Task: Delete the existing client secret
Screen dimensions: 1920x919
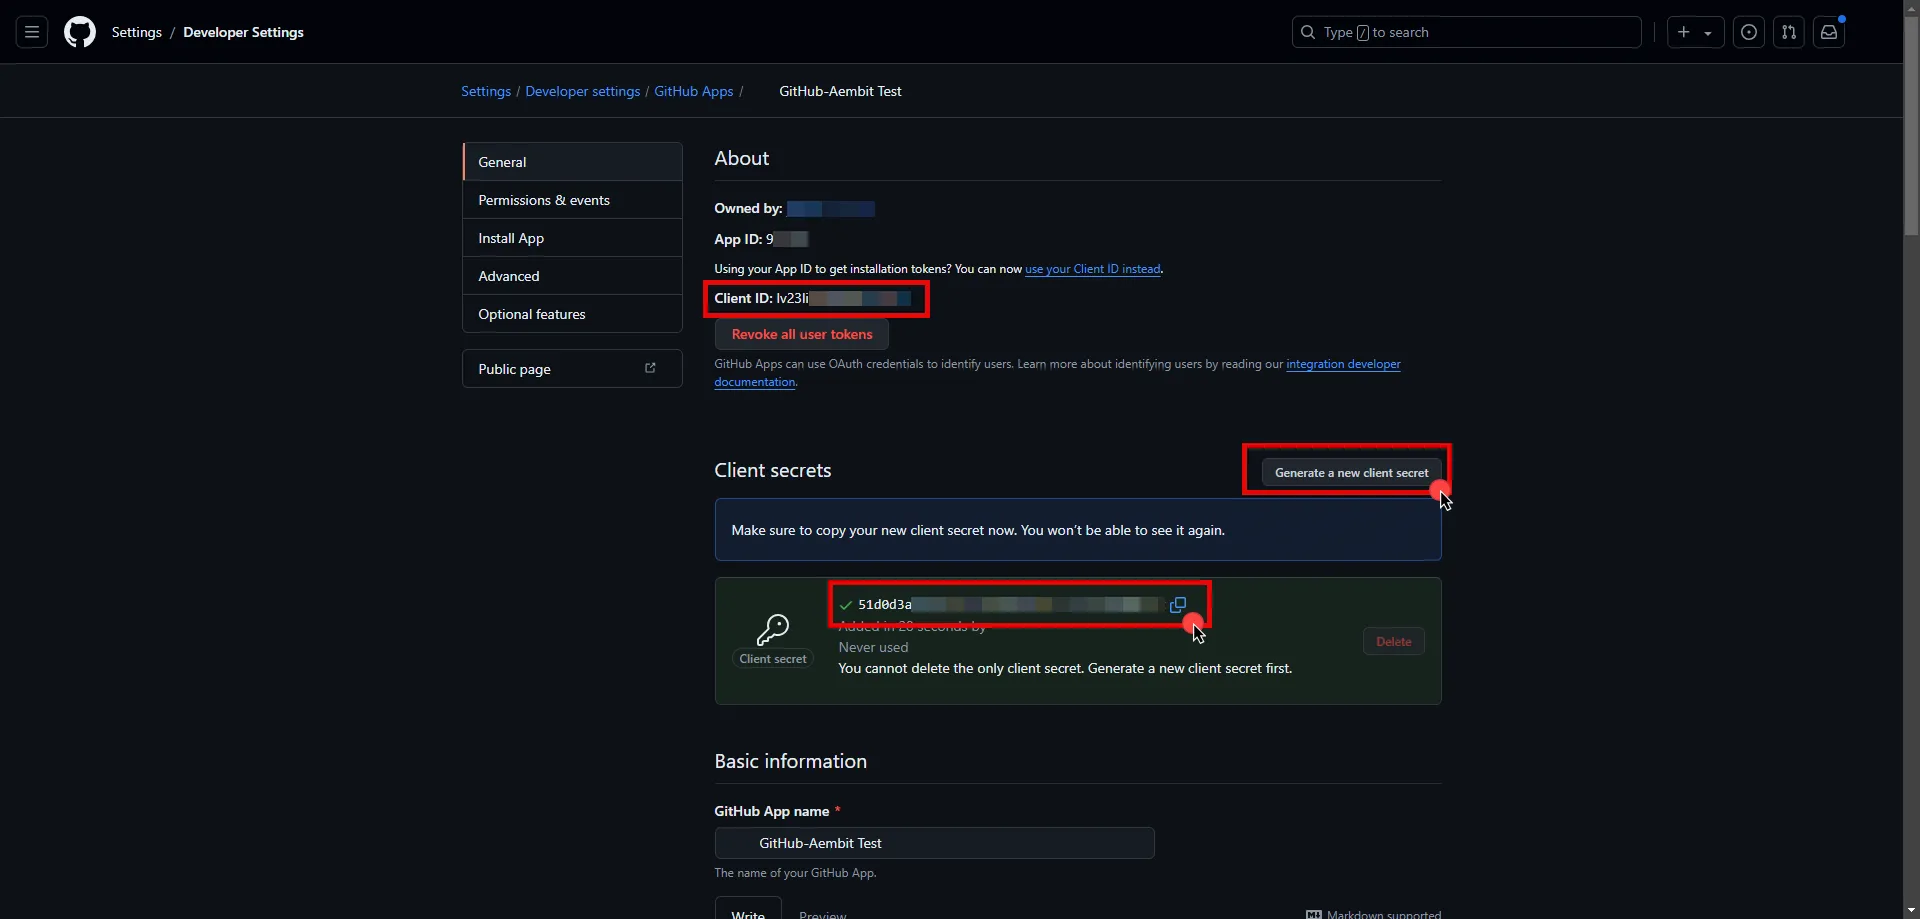Action: point(1393,641)
